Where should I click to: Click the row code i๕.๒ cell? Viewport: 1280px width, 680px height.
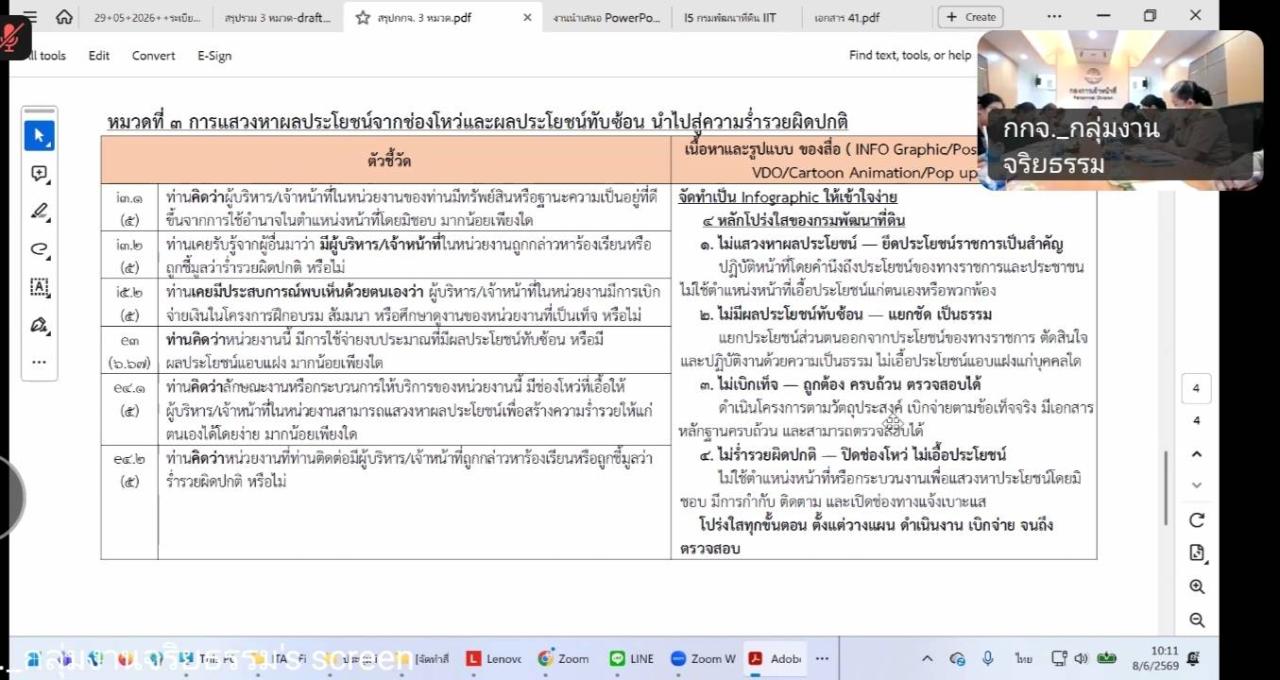tap(130, 303)
